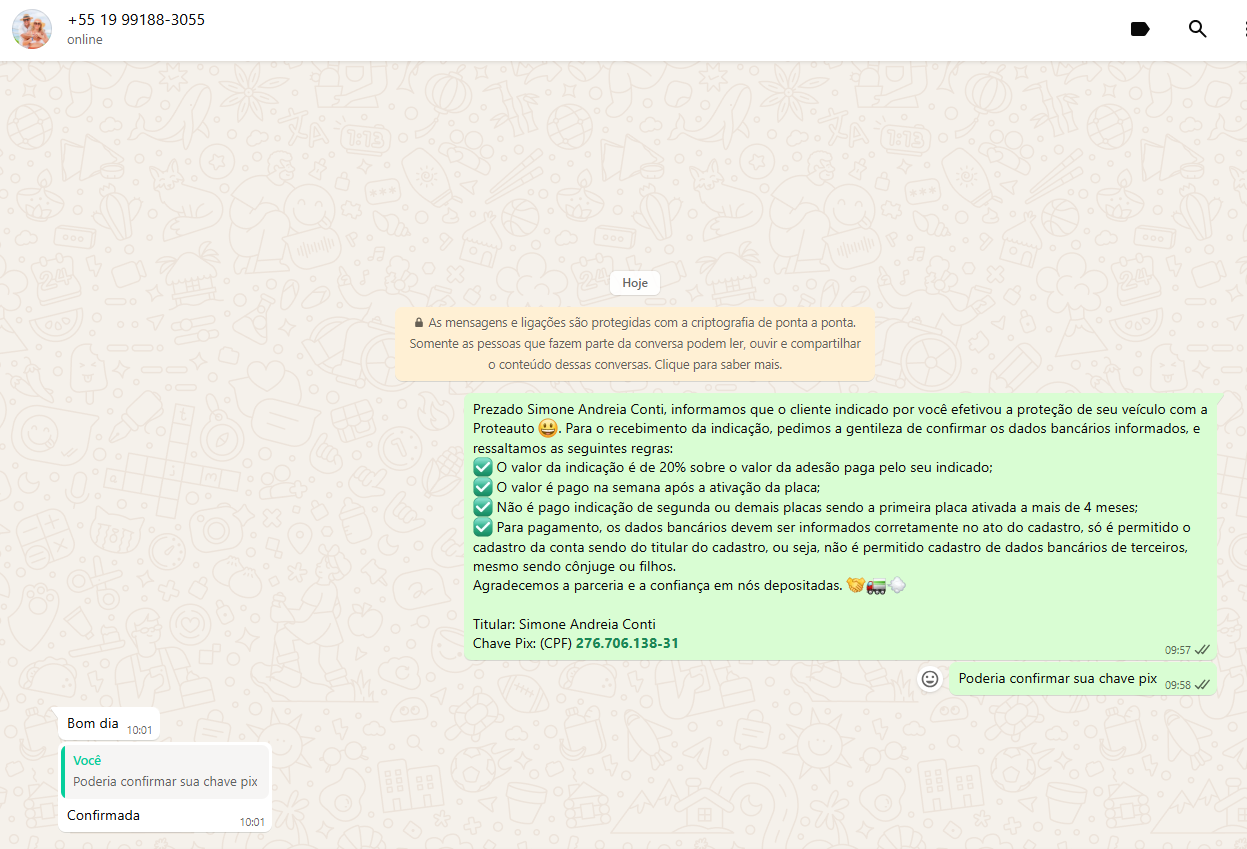Jump to the quoted reply from Você
The width and height of the screenshot is (1247, 849).
pos(165,771)
